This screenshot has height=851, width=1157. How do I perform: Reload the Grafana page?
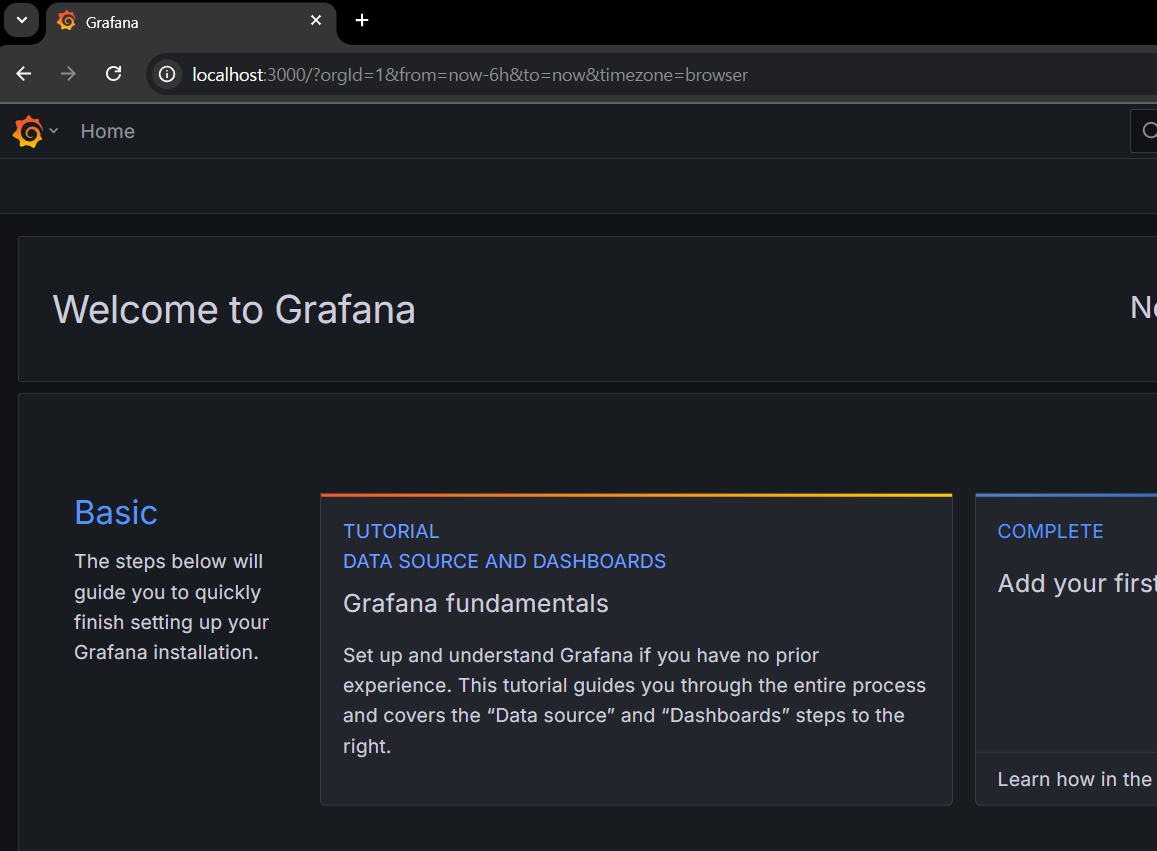[x=113, y=74]
